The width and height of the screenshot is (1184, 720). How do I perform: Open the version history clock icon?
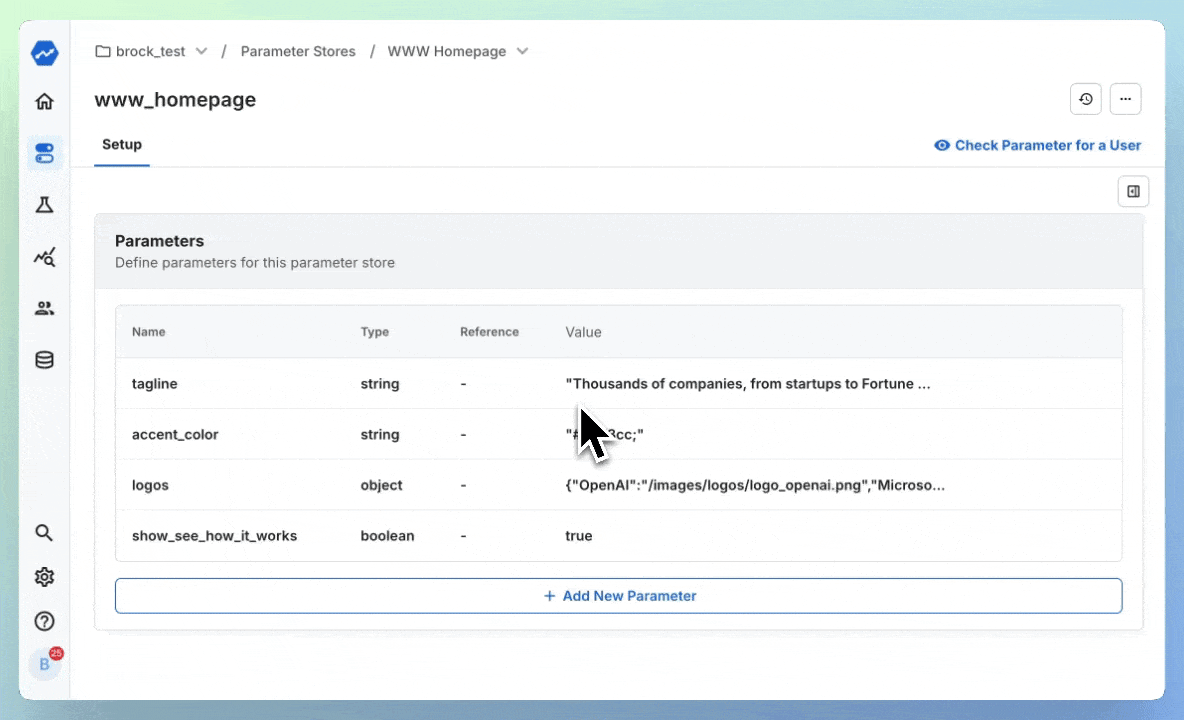1086,98
